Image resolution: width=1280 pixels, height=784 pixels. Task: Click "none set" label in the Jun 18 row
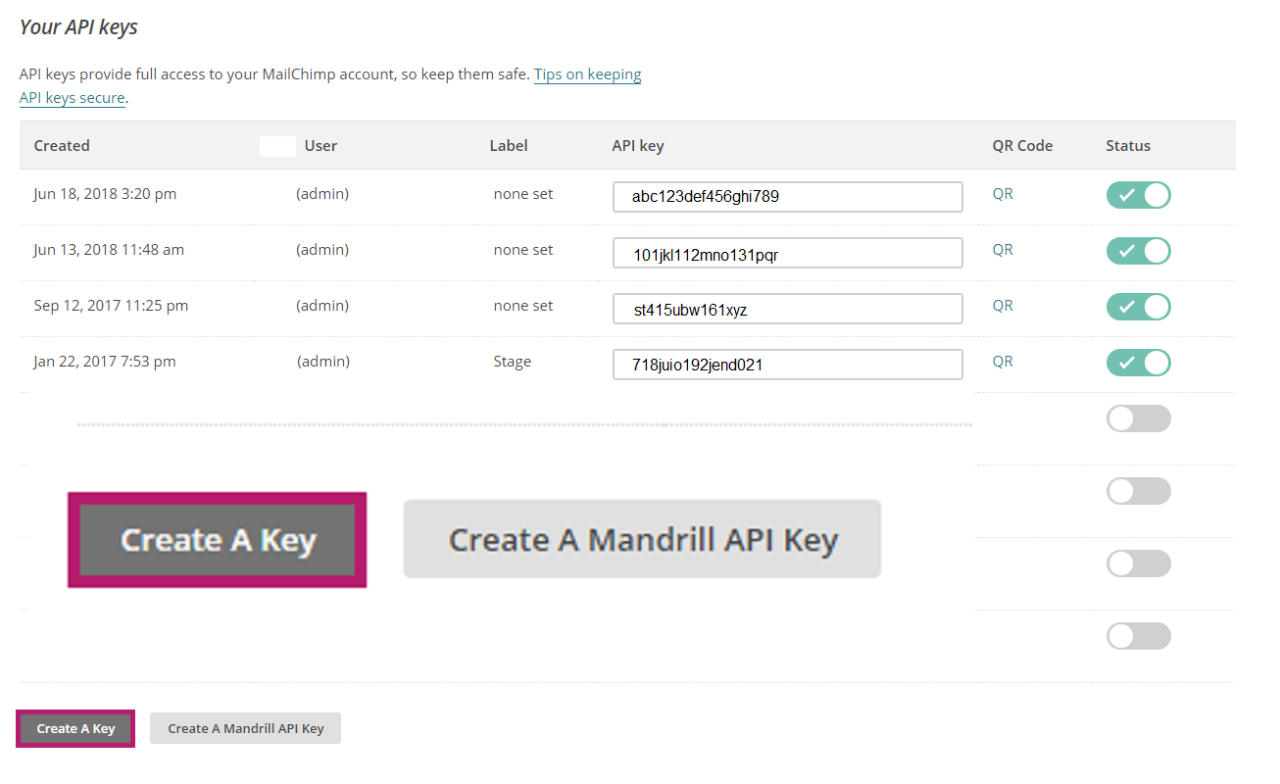(523, 194)
